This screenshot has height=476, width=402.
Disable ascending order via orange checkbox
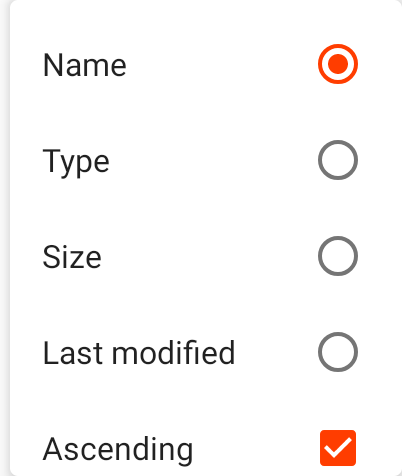click(x=338, y=448)
